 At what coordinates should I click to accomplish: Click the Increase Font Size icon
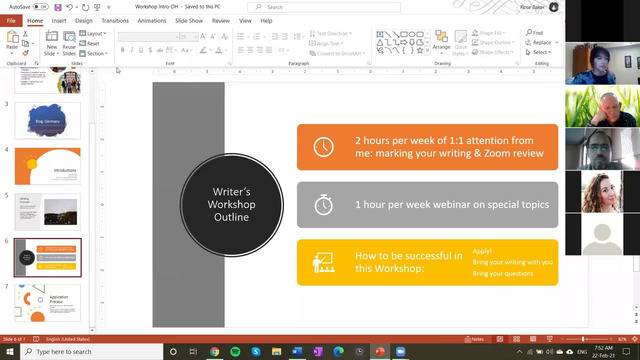(x=203, y=37)
